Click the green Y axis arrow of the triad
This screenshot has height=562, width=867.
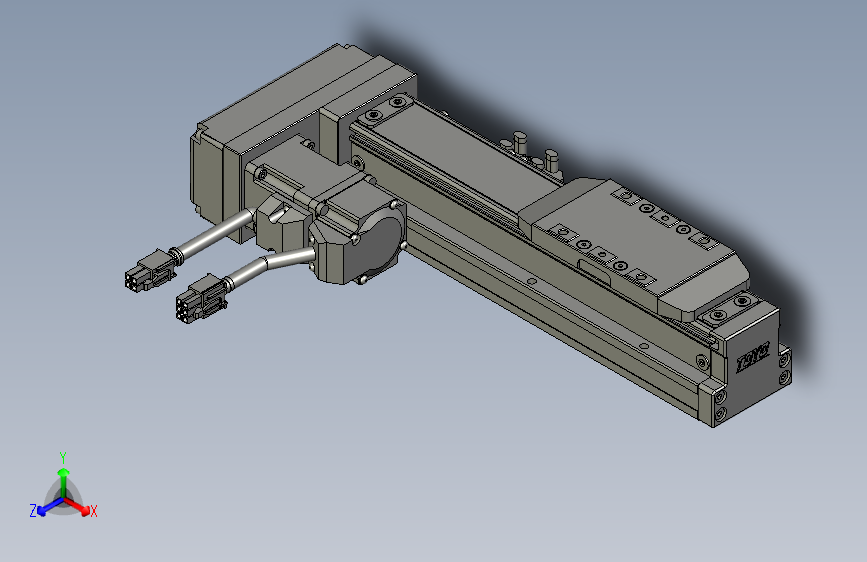[64, 482]
